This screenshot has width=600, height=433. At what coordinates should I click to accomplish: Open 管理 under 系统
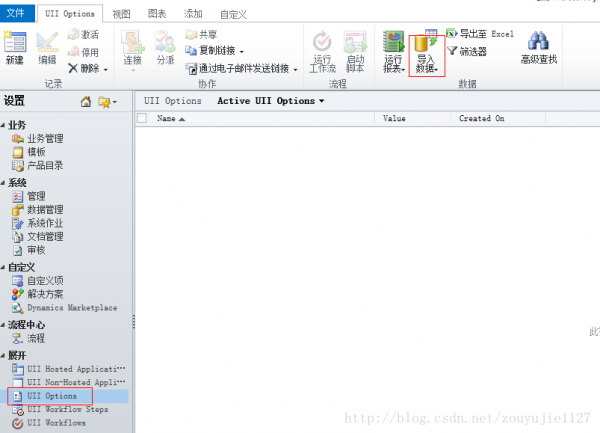click(29, 196)
